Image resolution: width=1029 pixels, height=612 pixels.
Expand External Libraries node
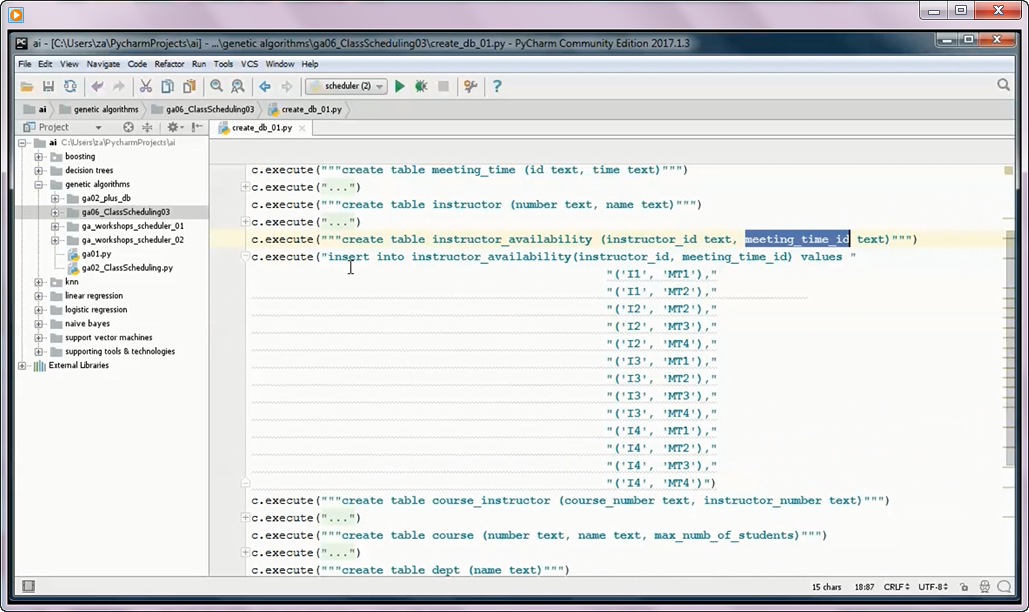(x=22, y=365)
